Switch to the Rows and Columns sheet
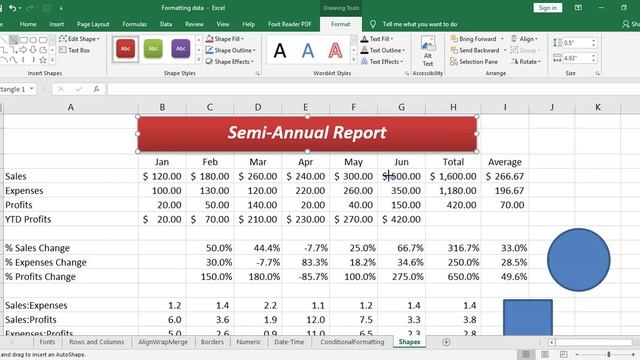640x360 pixels. click(96, 342)
